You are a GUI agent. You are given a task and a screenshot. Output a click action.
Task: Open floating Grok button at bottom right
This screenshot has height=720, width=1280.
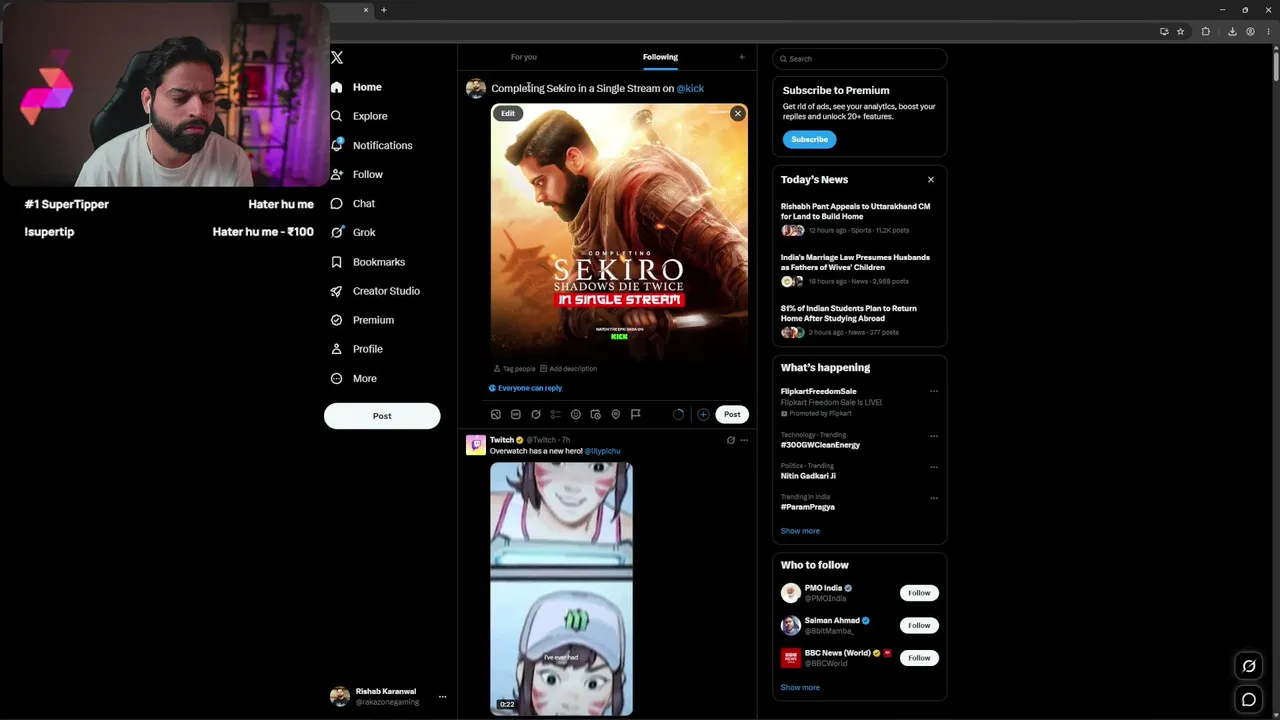point(1249,666)
